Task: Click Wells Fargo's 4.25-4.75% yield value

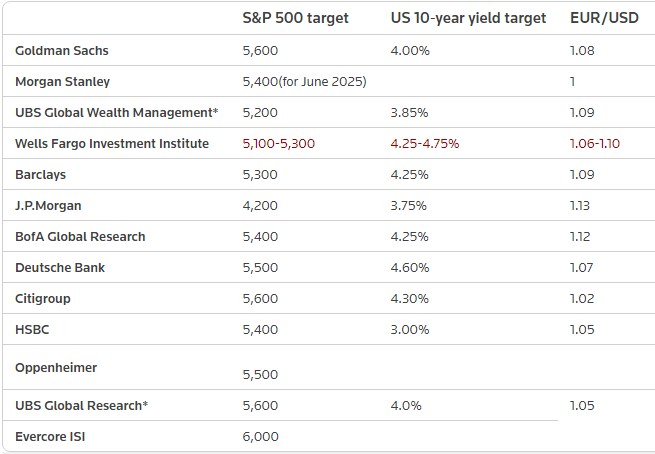Action: [x=425, y=143]
